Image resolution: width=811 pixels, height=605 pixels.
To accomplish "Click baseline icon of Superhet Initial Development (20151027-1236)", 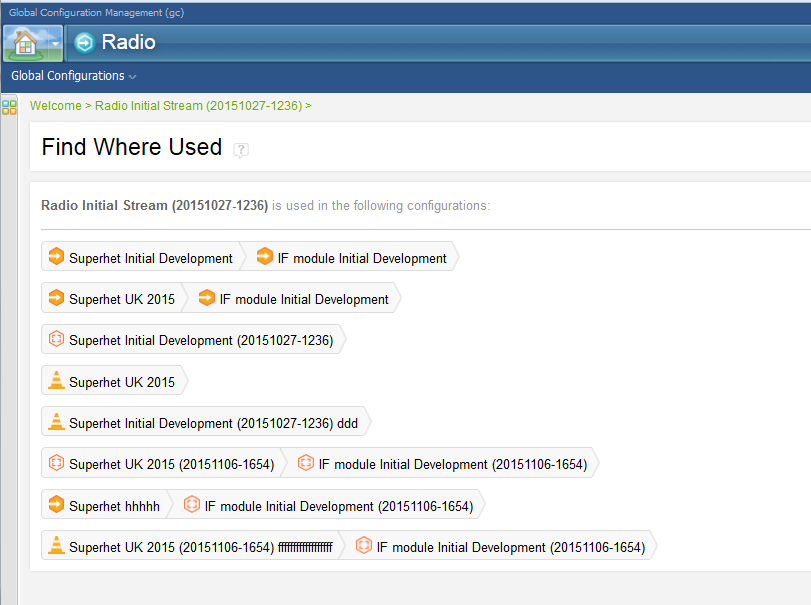I will (57, 340).
